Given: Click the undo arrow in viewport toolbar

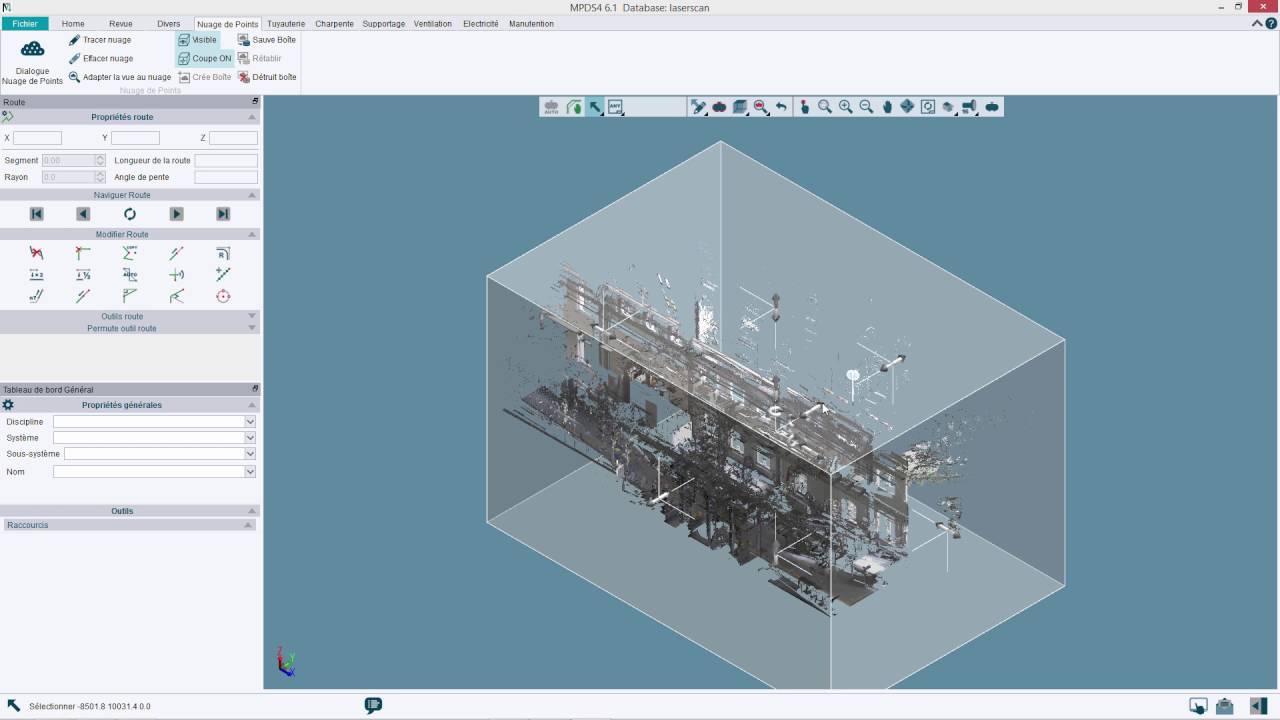Looking at the screenshot, I should pos(781,107).
